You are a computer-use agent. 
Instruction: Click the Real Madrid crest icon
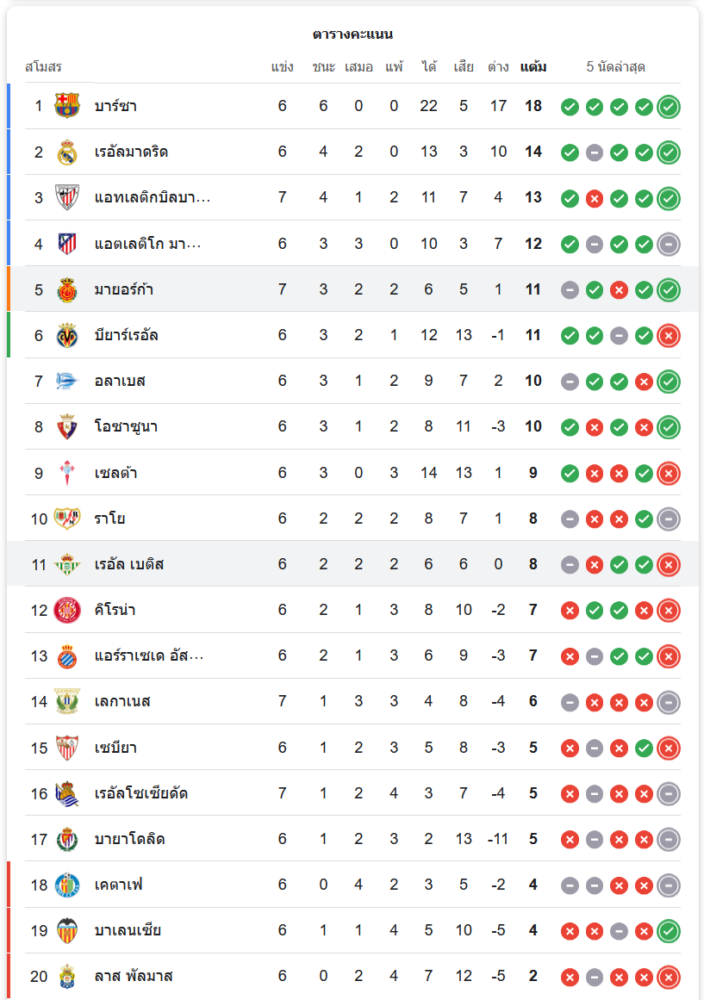coord(67,152)
